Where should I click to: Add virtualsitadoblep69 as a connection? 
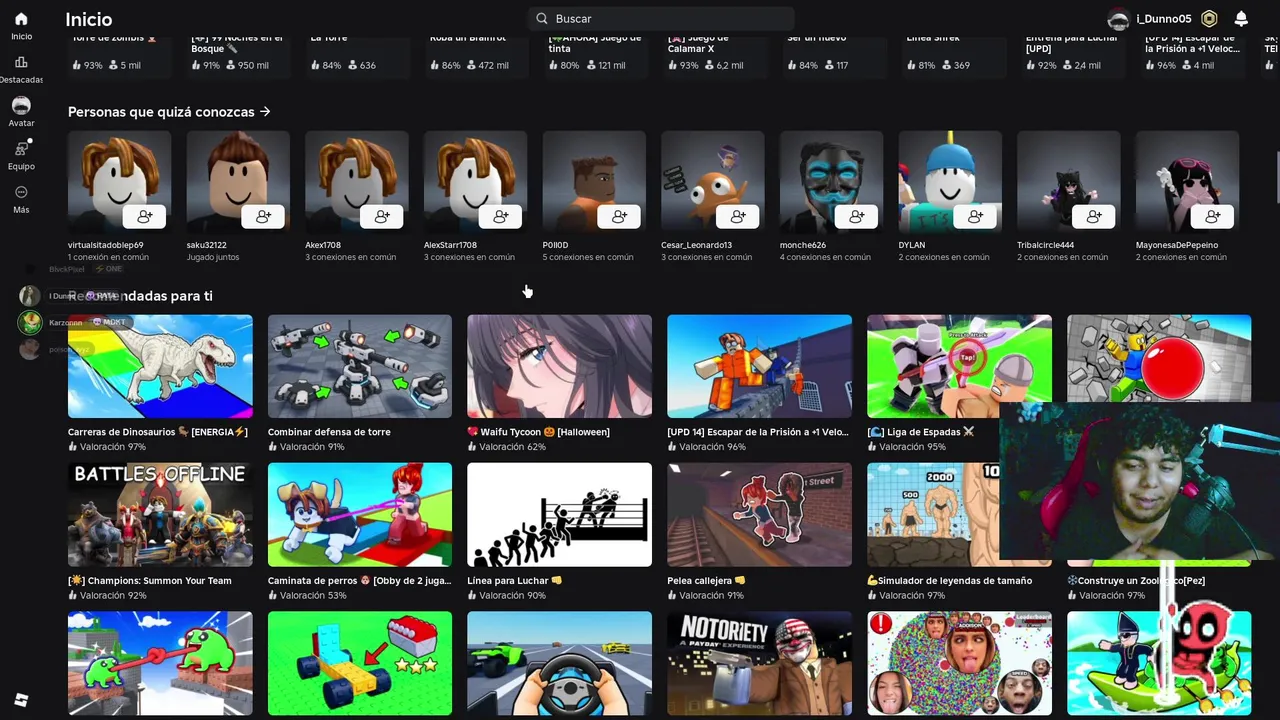tap(145, 216)
